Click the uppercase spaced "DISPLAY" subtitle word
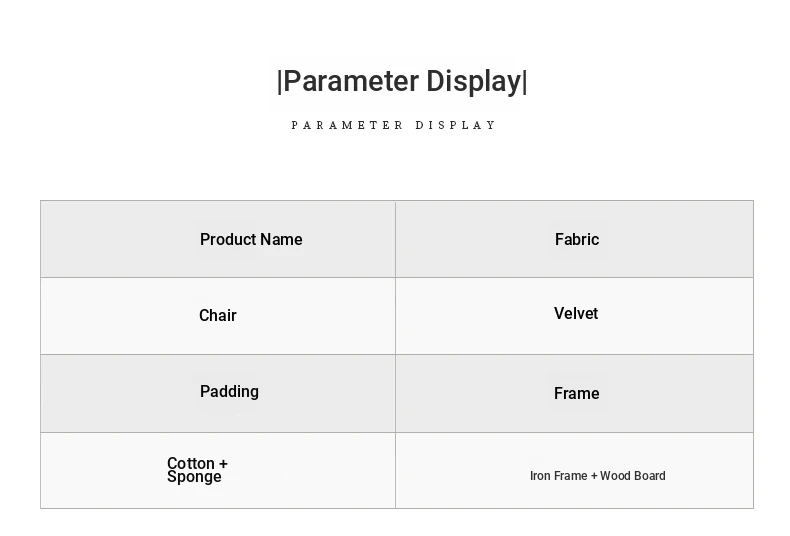This screenshot has width=790, height=536. tap(456, 126)
